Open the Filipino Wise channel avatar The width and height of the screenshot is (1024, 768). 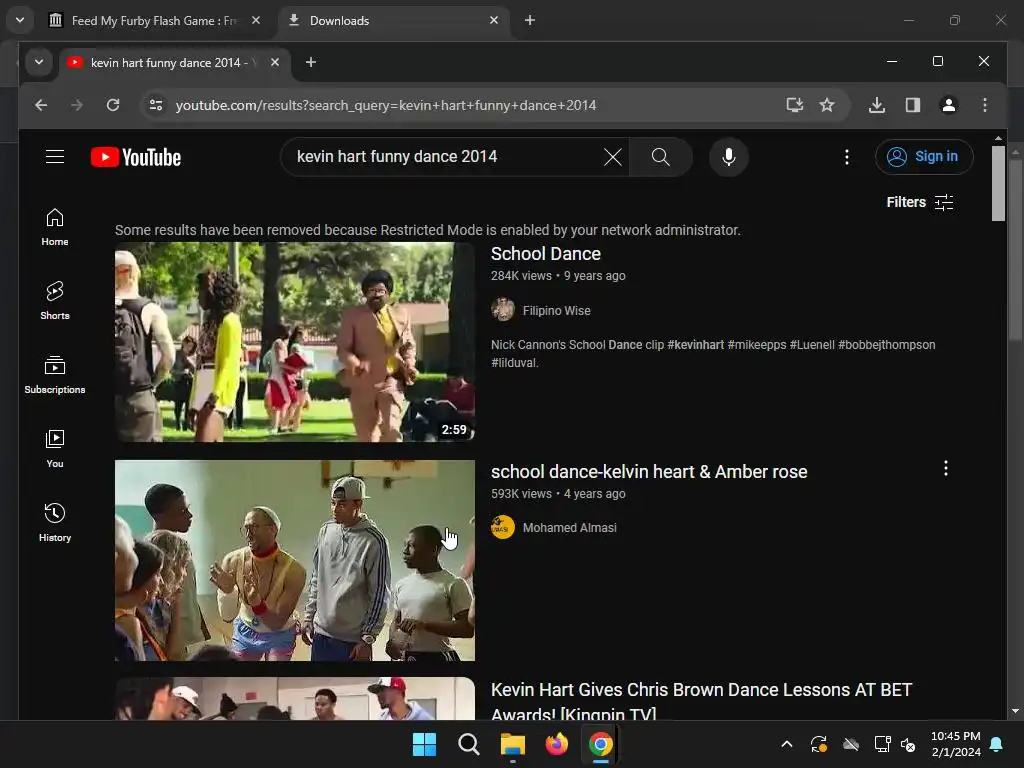[x=503, y=310]
